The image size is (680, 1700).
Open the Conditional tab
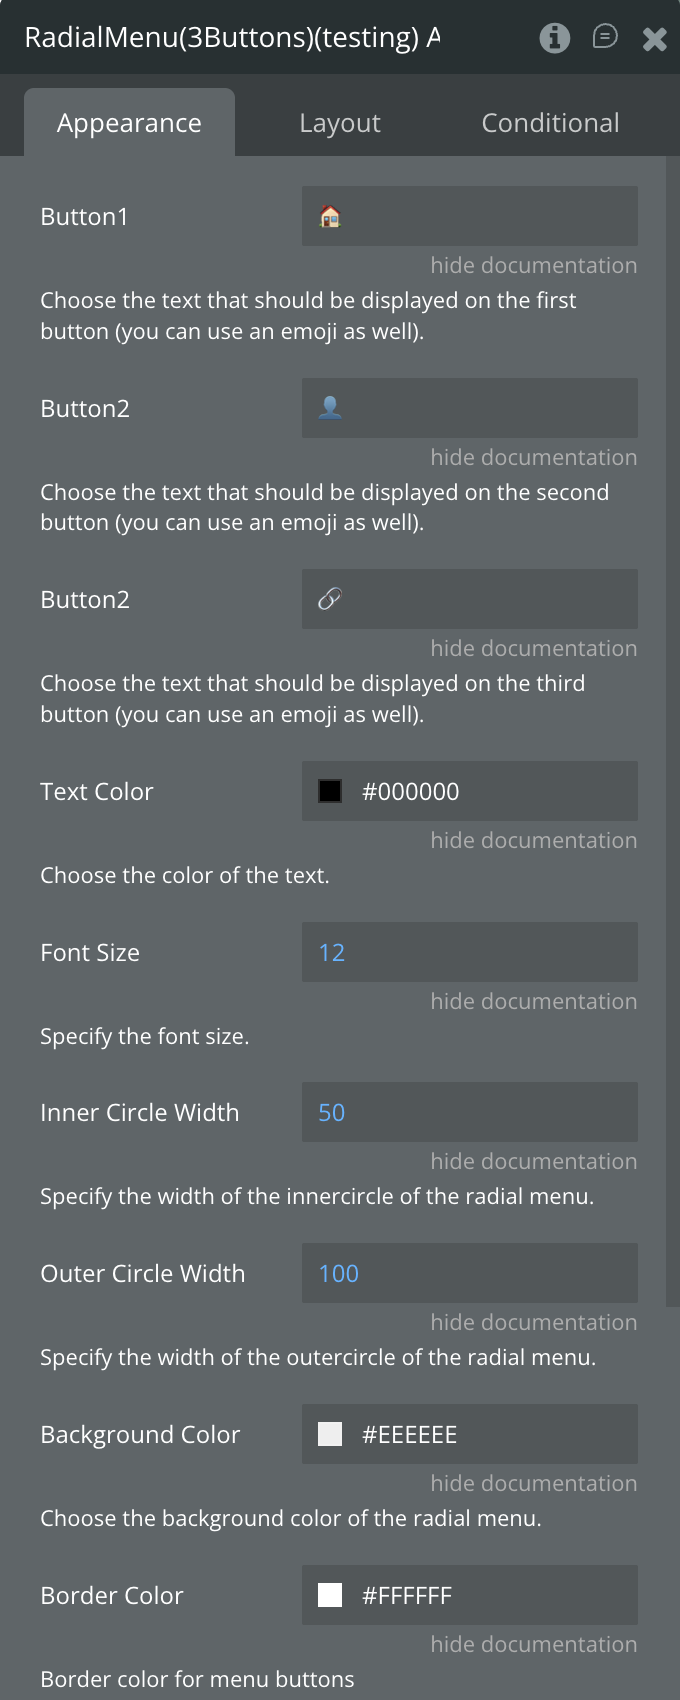[550, 123]
